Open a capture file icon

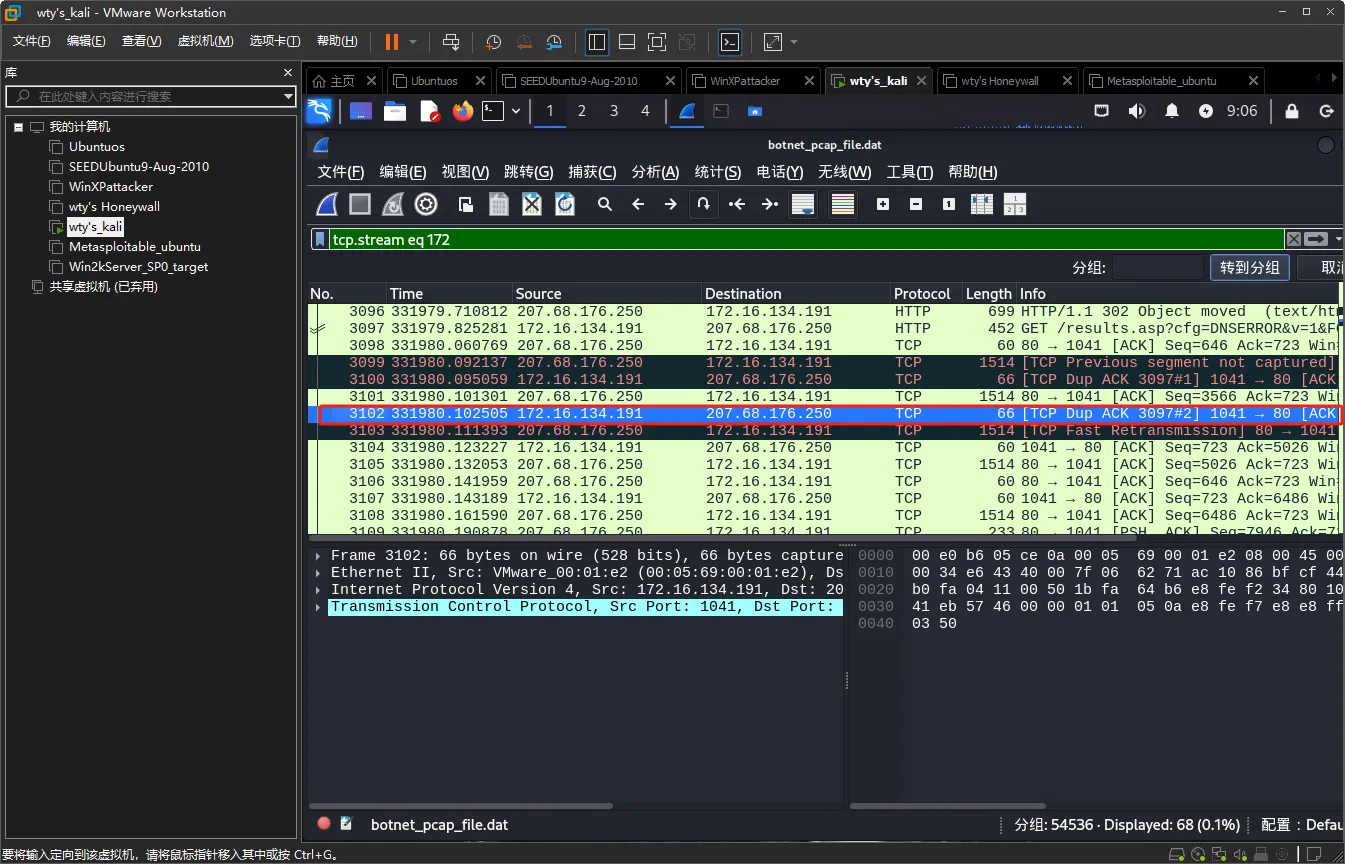point(466,205)
